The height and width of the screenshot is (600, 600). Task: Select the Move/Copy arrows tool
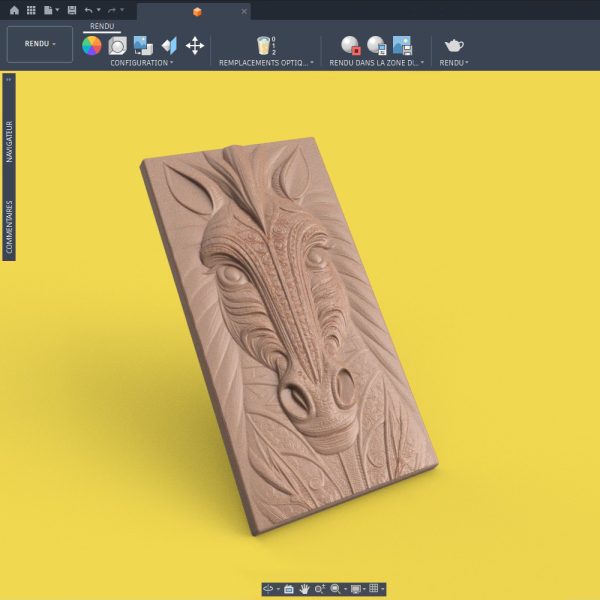(195, 46)
